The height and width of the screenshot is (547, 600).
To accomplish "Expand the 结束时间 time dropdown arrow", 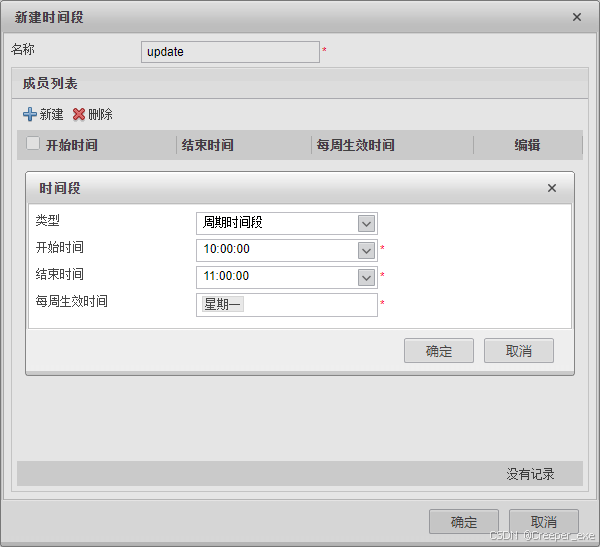I will (x=366, y=278).
